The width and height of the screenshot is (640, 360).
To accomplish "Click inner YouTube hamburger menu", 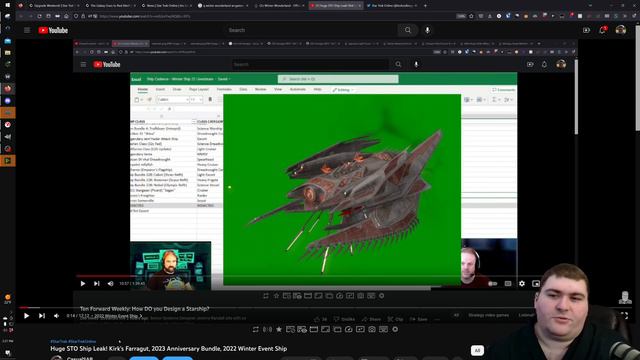I will tap(83, 64).
